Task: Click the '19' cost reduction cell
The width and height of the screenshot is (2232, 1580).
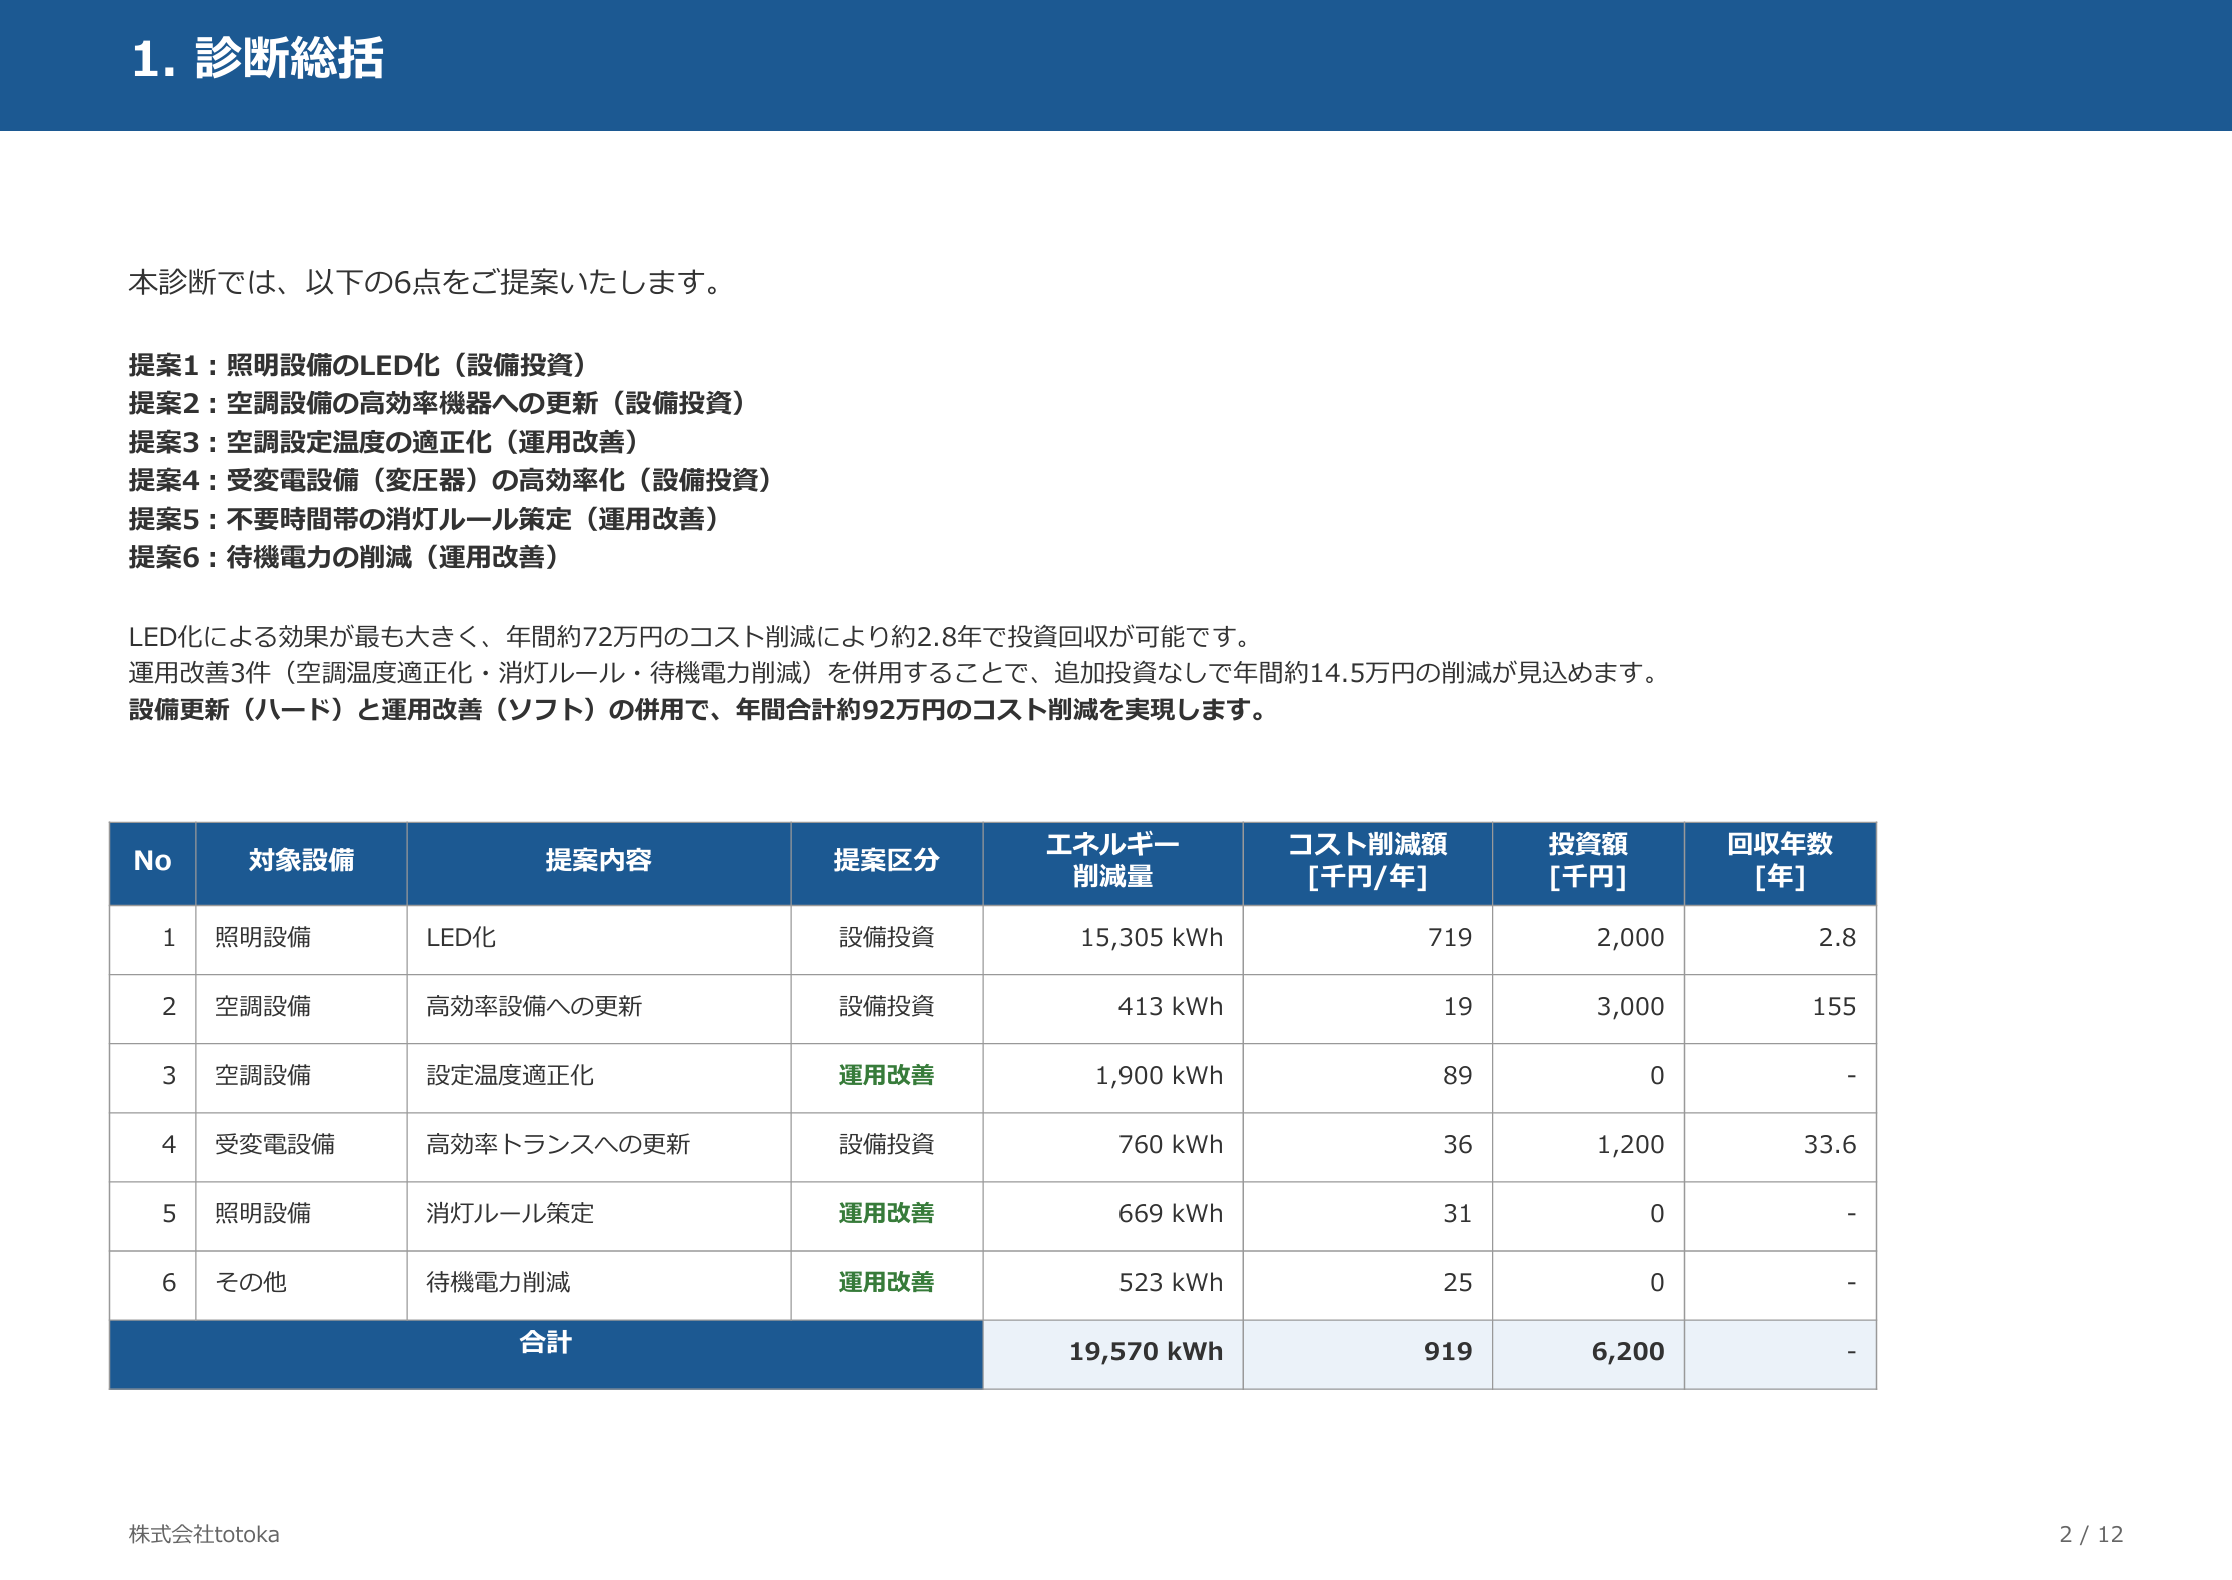Action: [1367, 1009]
